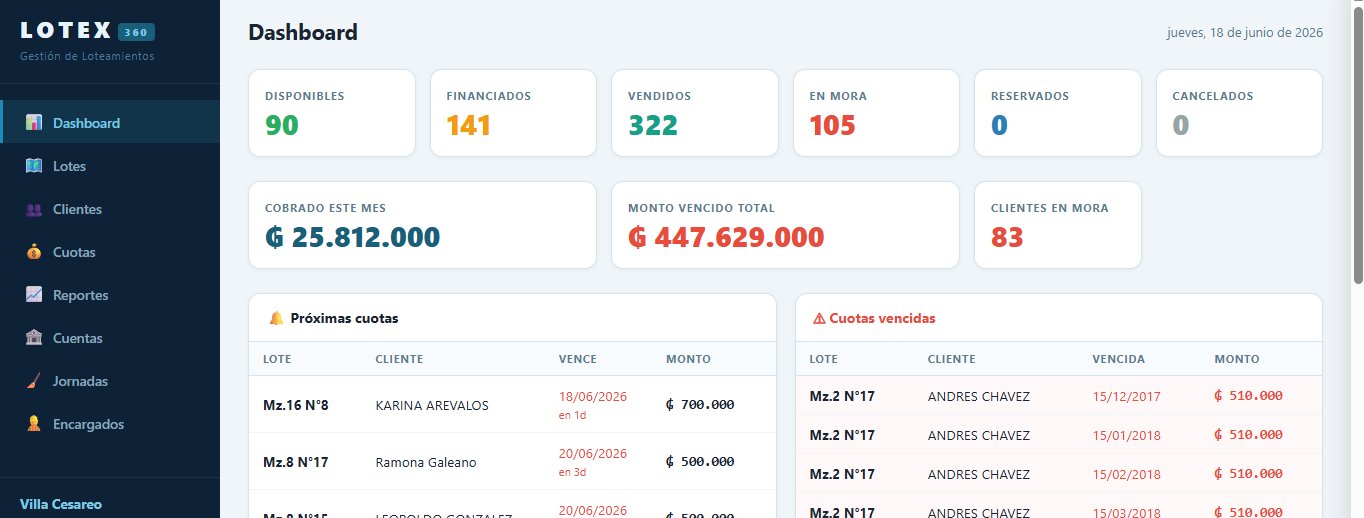Screen dimensions: 1364x518
Task: Go to the Lotes section
Action: point(110,166)
